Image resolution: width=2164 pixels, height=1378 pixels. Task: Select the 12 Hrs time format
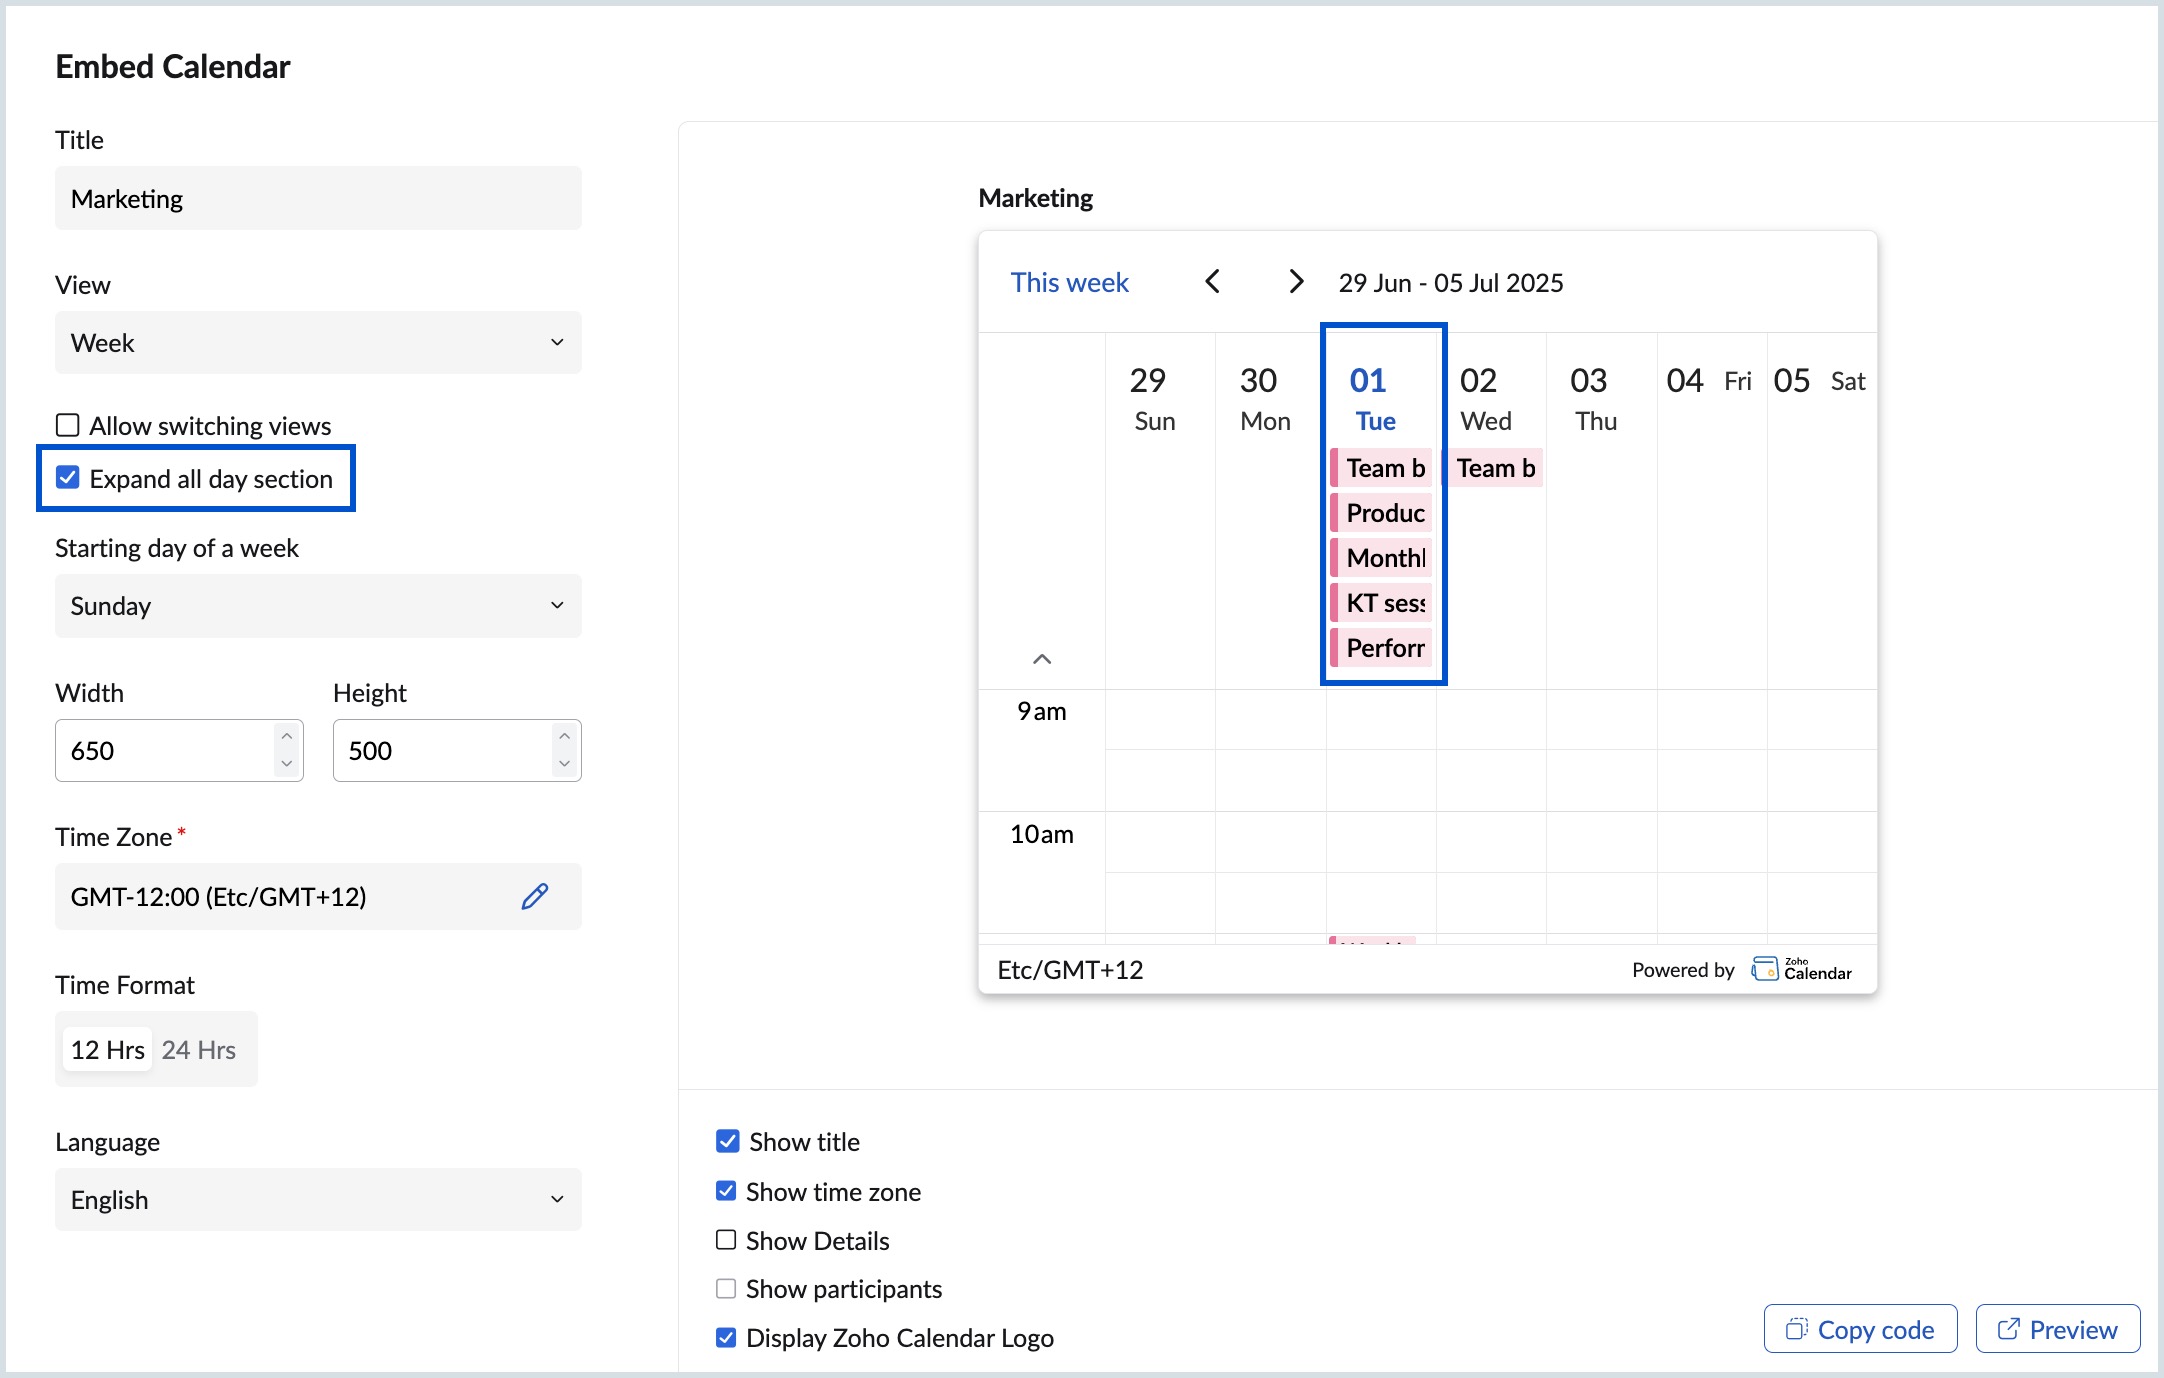107,1050
